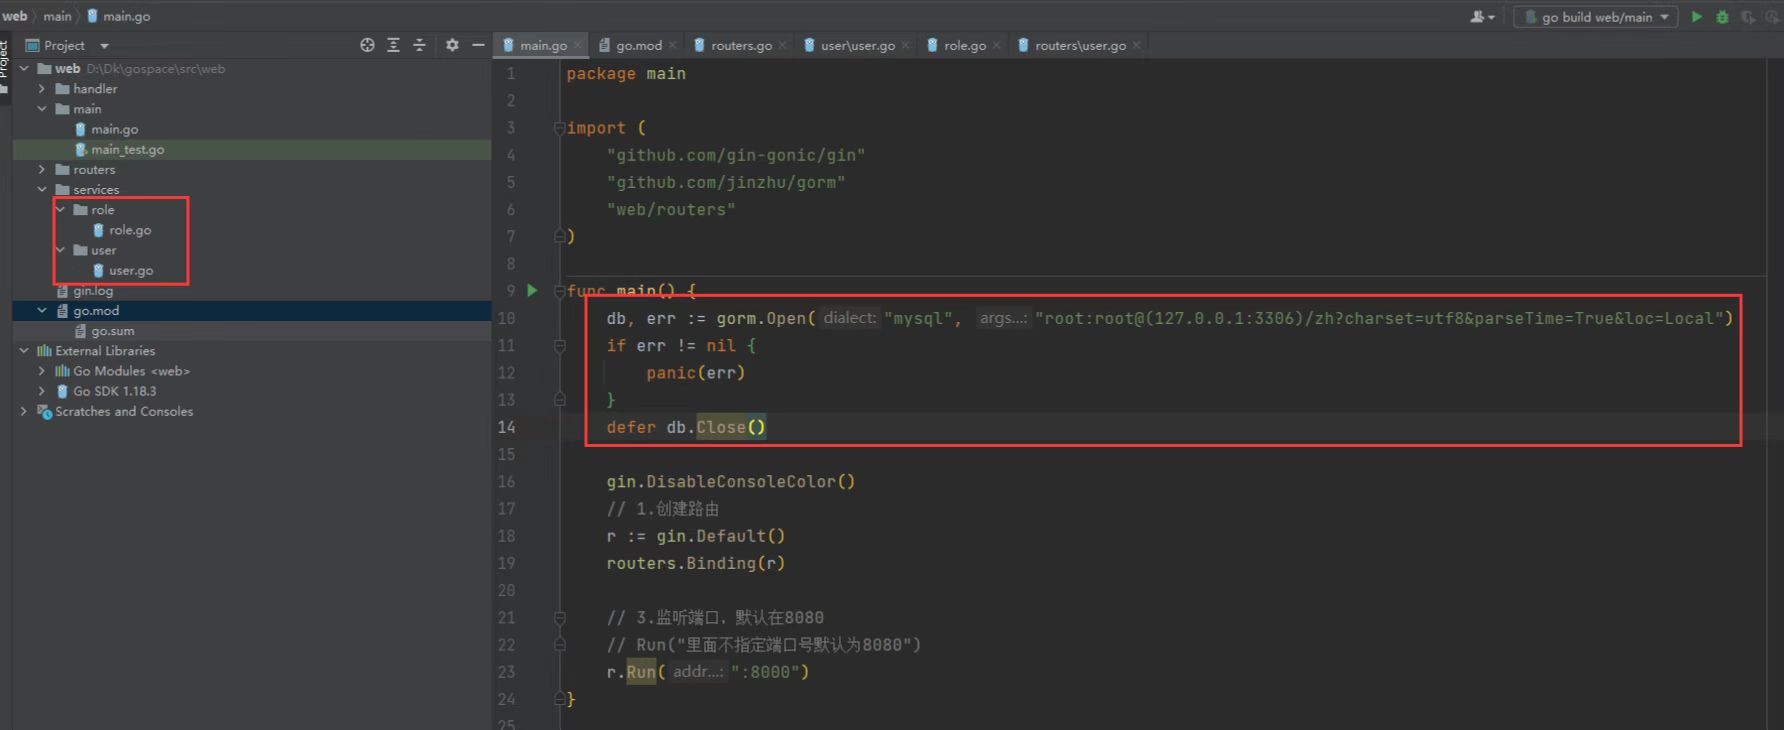The height and width of the screenshot is (730, 1784).
Task: Click the gin.DisableConsoleColor() call
Action: (731, 482)
